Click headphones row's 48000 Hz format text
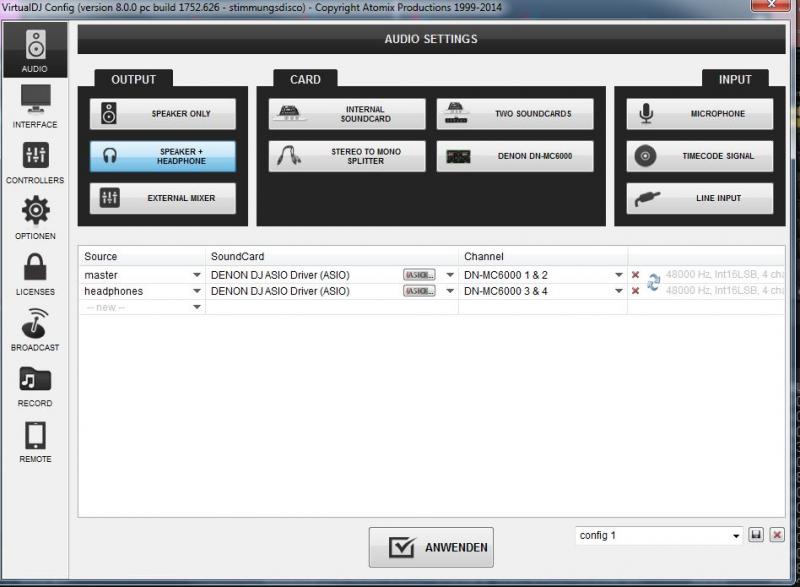Viewport: 800px width, 587px height. coord(725,290)
